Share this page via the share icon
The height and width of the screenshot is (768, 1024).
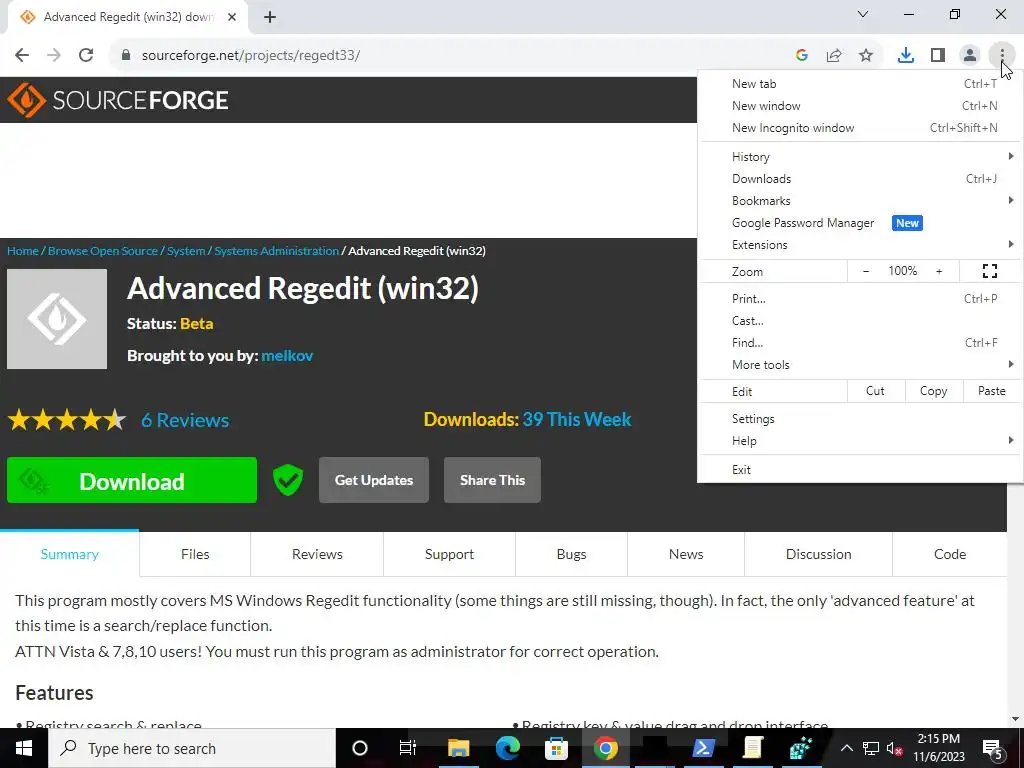834,55
